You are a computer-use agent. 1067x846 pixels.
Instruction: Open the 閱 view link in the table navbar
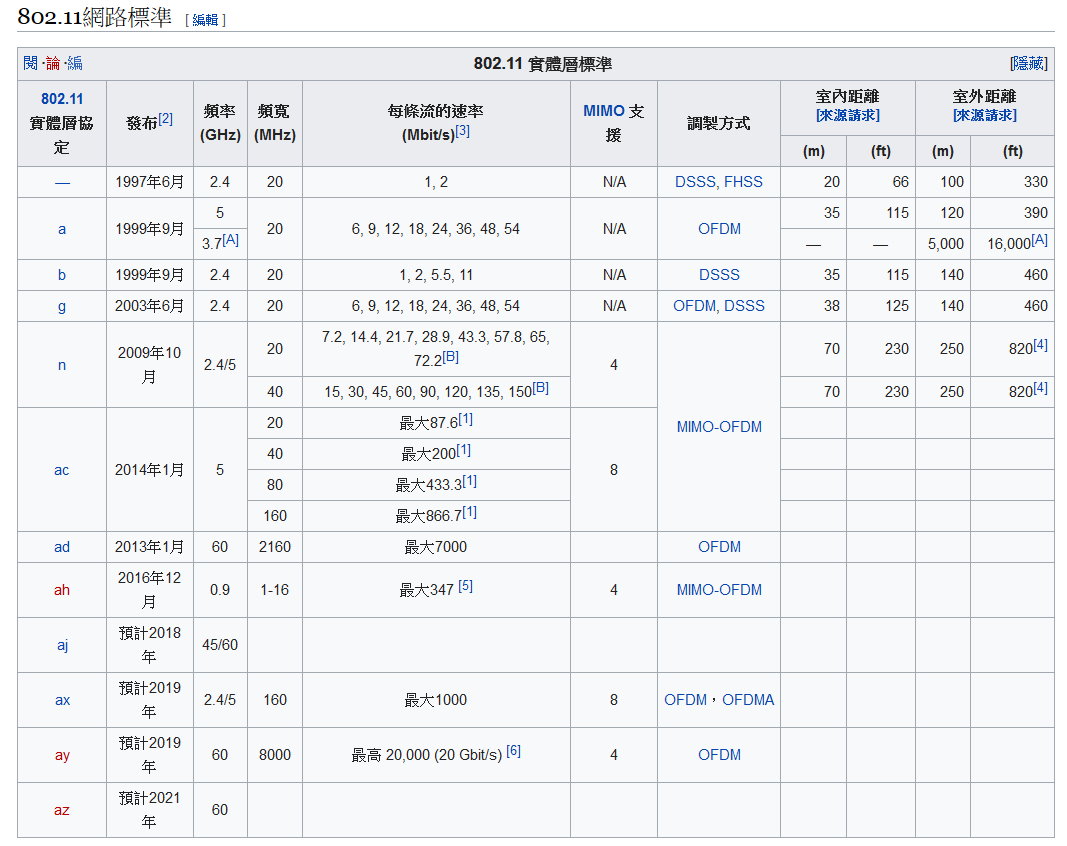[x=30, y=64]
